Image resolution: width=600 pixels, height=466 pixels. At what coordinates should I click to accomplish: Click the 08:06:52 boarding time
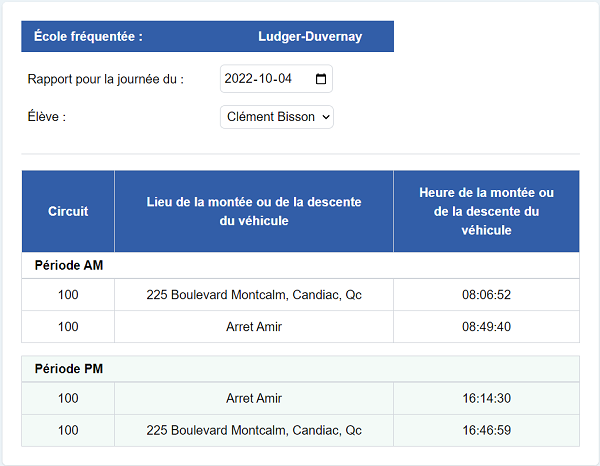pyautogui.click(x=486, y=295)
